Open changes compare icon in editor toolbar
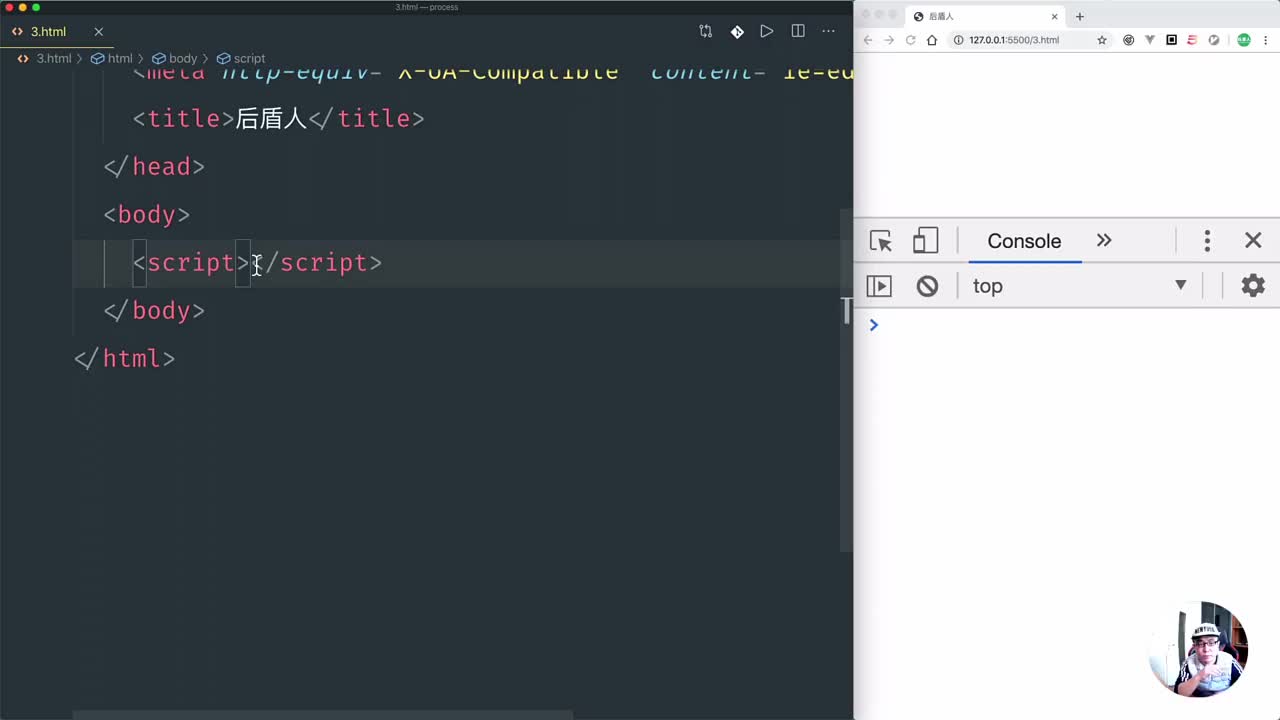The height and width of the screenshot is (720, 1280). [706, 31]
